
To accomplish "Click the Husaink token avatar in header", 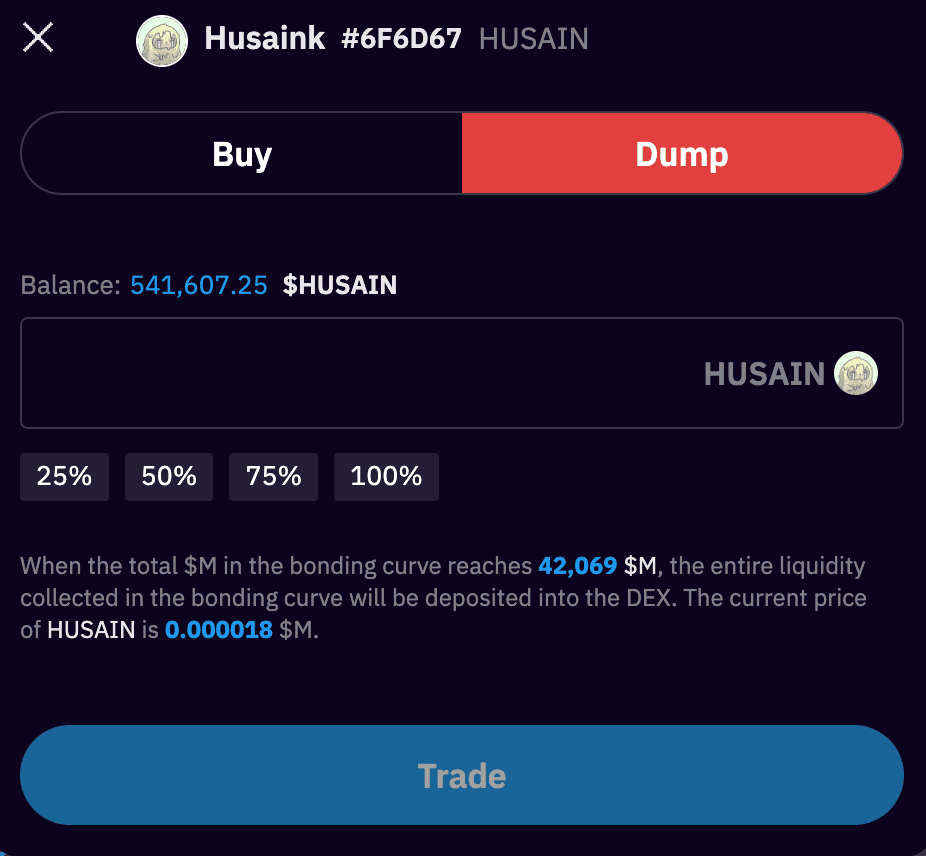I will (x=162, y=41).
